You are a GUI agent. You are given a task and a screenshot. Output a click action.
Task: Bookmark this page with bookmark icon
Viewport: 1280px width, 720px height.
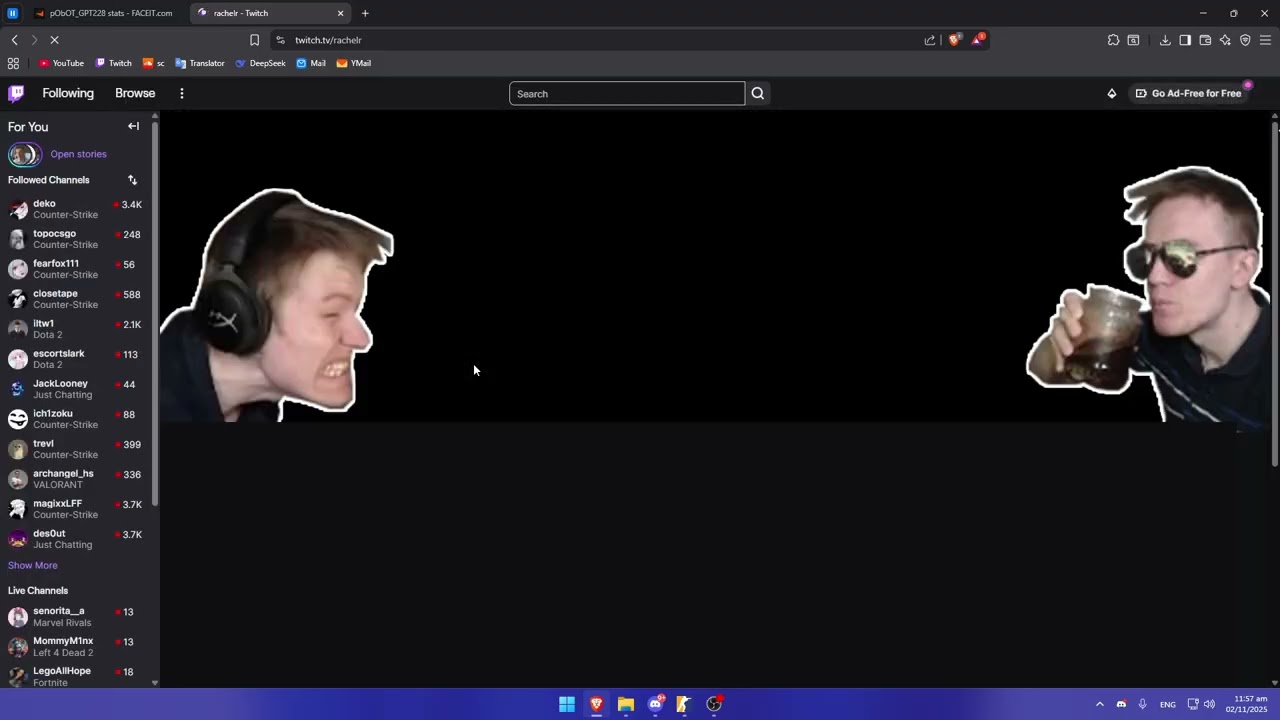tap(254, 40)
